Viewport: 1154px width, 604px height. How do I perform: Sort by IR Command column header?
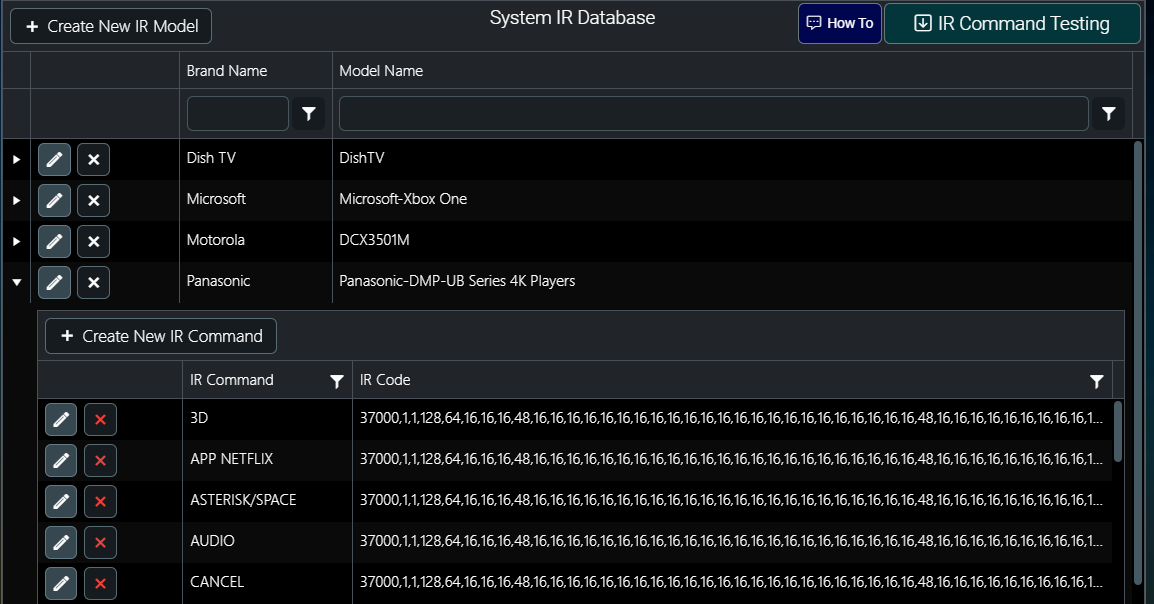pos(232,380)
